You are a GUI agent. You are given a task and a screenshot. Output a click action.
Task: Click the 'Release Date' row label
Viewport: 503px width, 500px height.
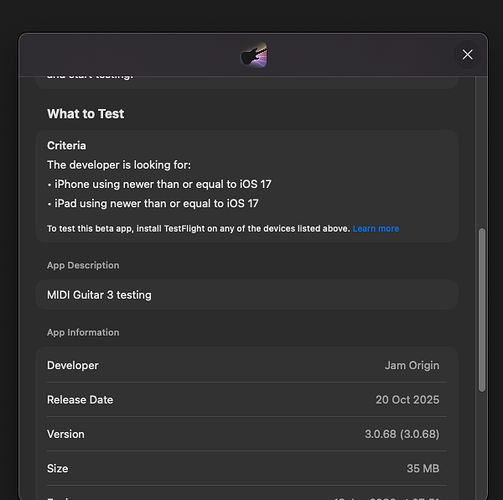pos(80,400)
